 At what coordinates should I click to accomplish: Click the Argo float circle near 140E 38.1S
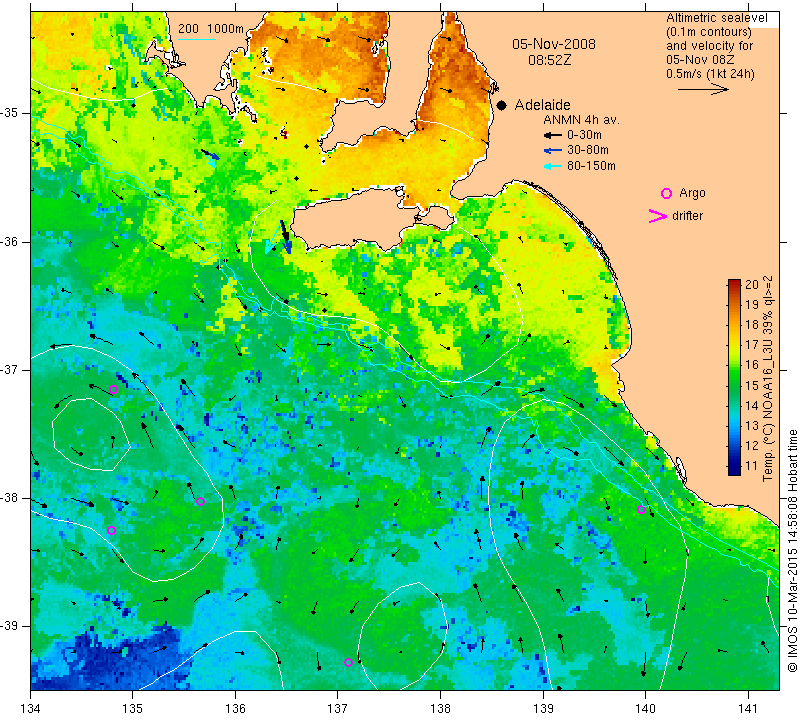pyautogui.click(x=641, y=509)
